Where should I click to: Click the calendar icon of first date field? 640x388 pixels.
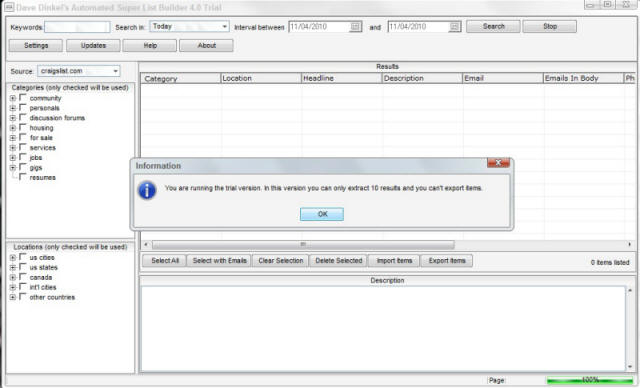click(x=356, y=27)
